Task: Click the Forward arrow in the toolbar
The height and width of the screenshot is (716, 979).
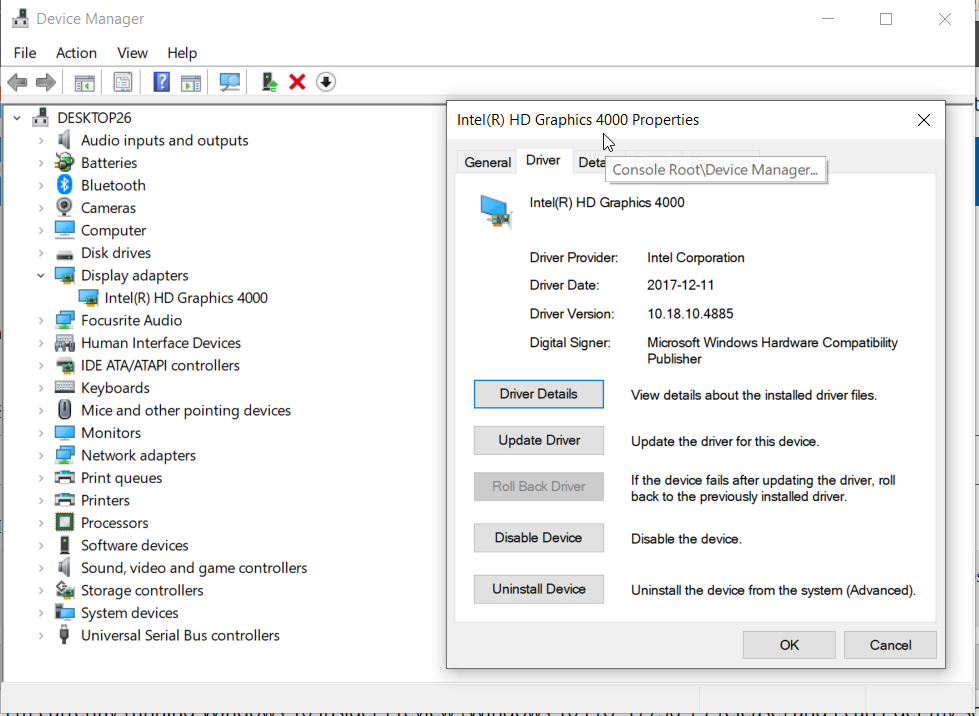Action: (46, 82)
